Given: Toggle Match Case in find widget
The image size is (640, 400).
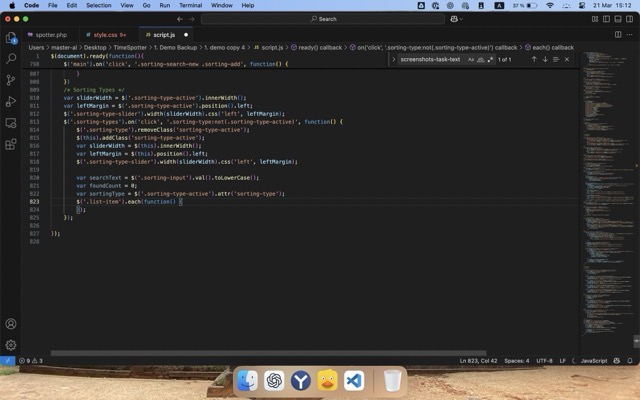Looking at the screenshot, I should point(471,59).
